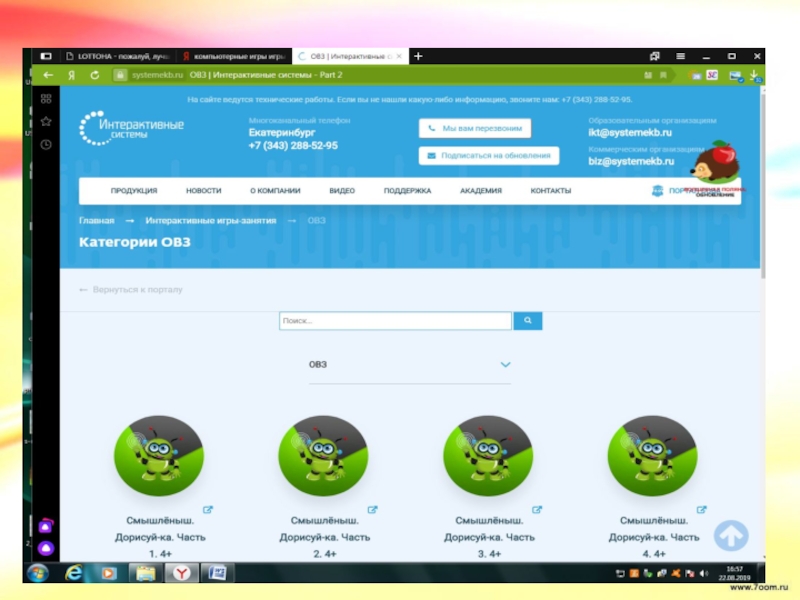Viewport: 800px width, 600px height.
Task: Click the taskbar clock showing 16:57
Action: pyautogui.click(x=734, y=573)
